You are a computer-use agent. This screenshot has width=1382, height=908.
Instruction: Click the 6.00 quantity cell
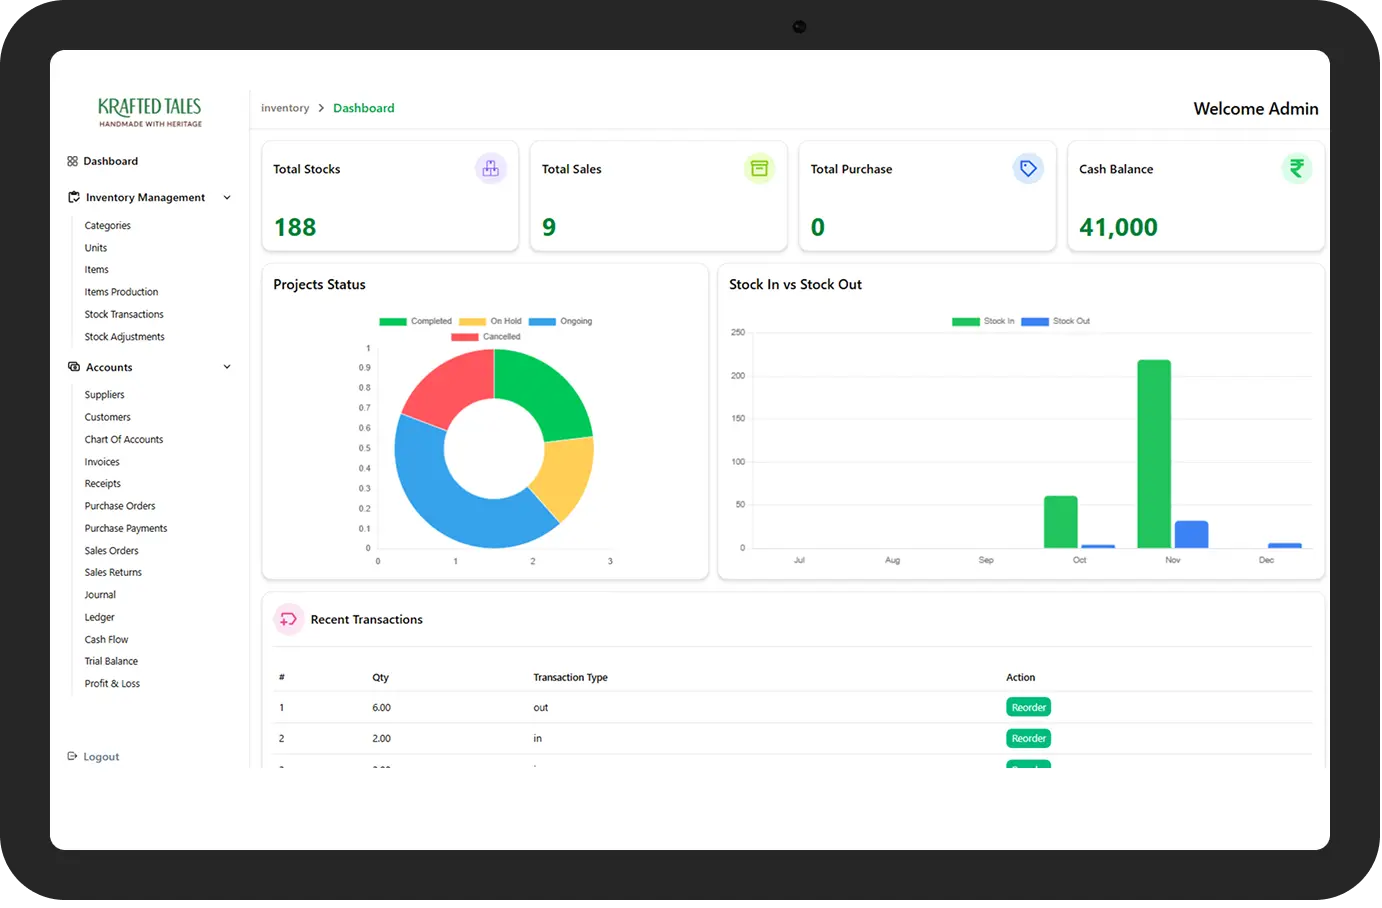(x=381, y=708)
